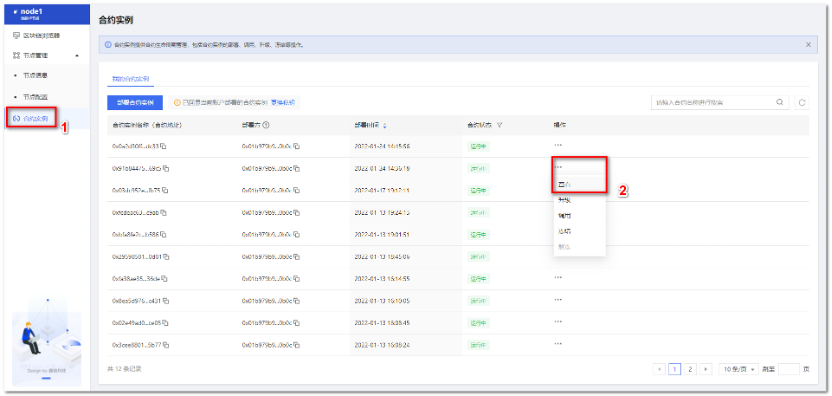Screen dimensions: 832x396
Task: Copy deployer address in the 14:35:19 row
Action: tap(297, 168)
